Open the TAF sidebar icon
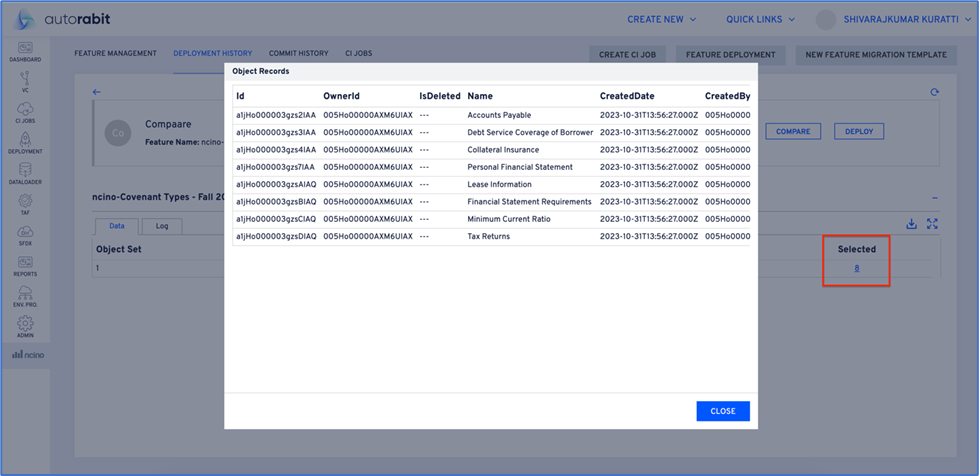The image size is (979, 476). (25, 204)
